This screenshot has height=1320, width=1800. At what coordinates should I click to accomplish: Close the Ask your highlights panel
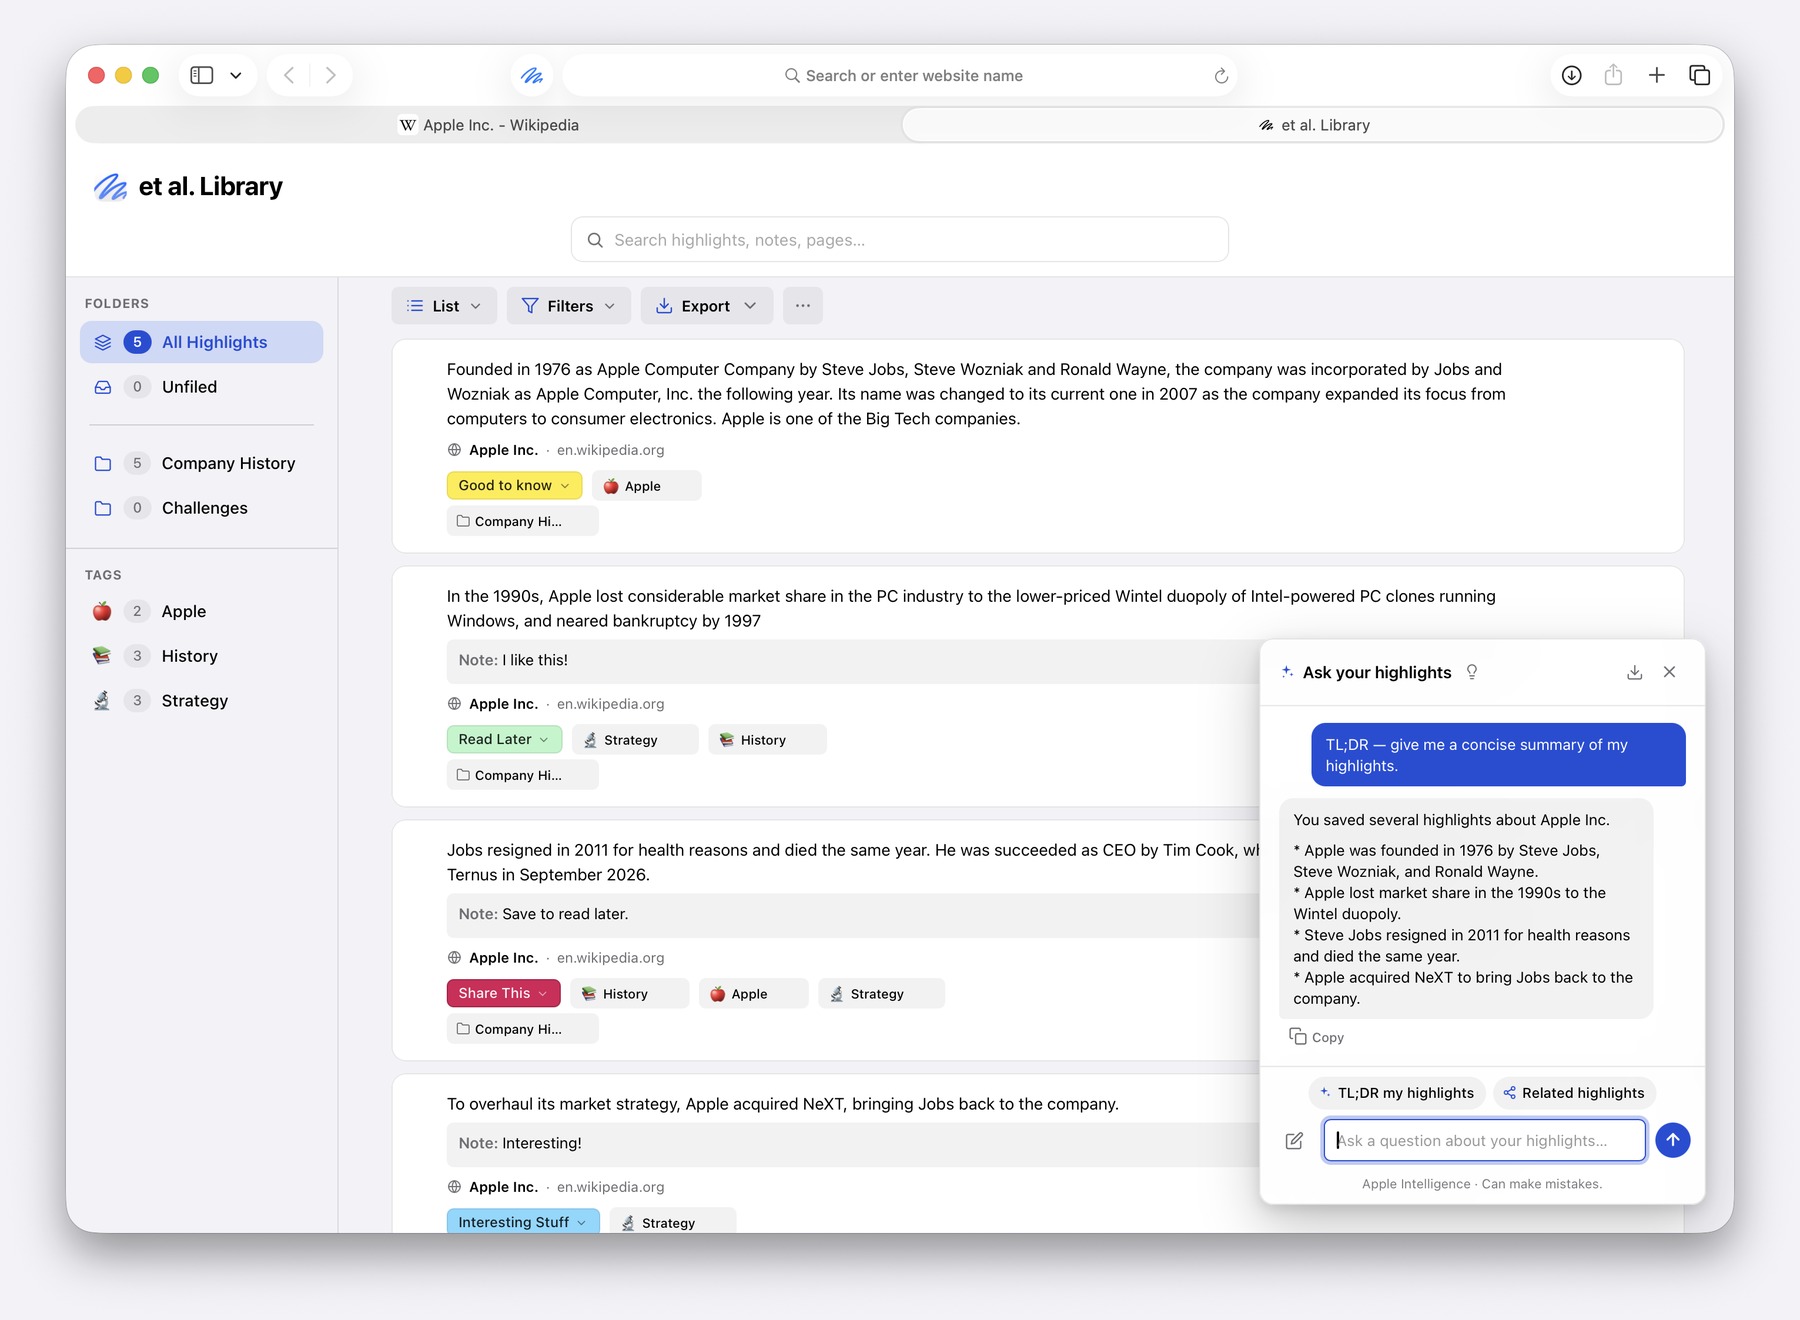pos(1670,672)
